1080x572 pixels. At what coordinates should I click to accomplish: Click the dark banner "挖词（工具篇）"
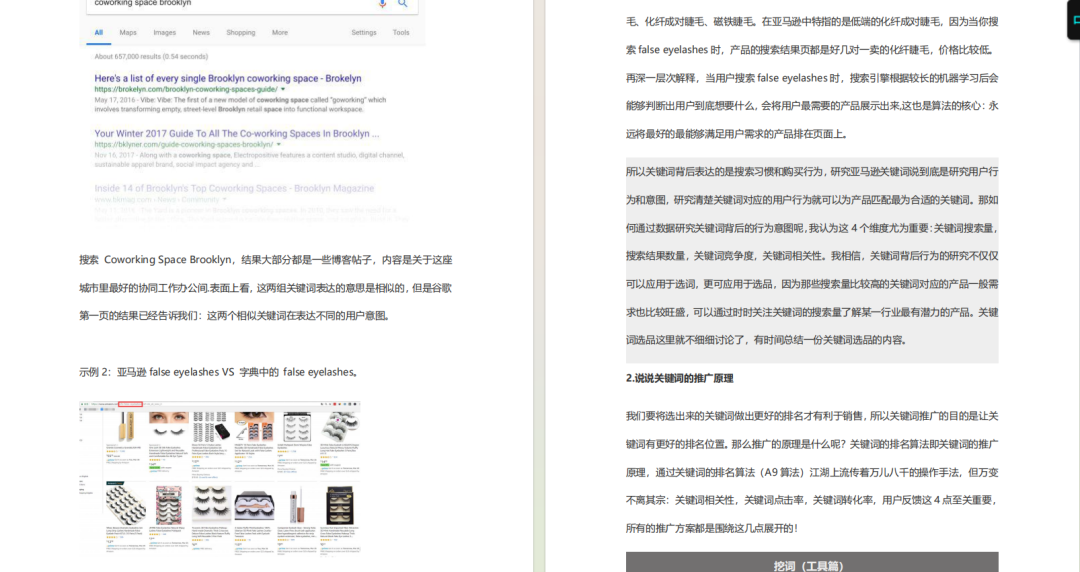[812, 562]
